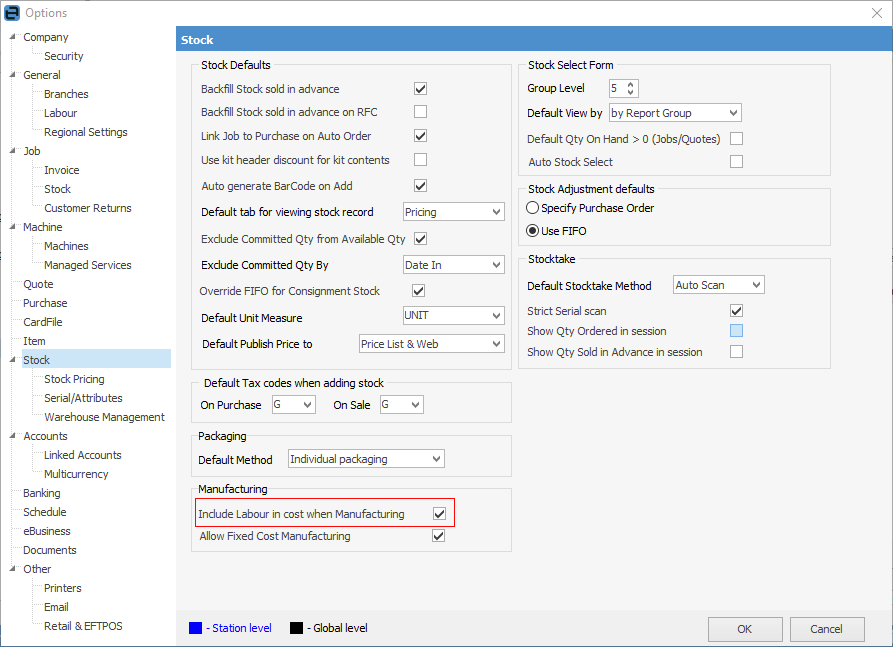Collapse the Company tree node
The width and height of the screenshot is (893, 647).
click(13, 37)
